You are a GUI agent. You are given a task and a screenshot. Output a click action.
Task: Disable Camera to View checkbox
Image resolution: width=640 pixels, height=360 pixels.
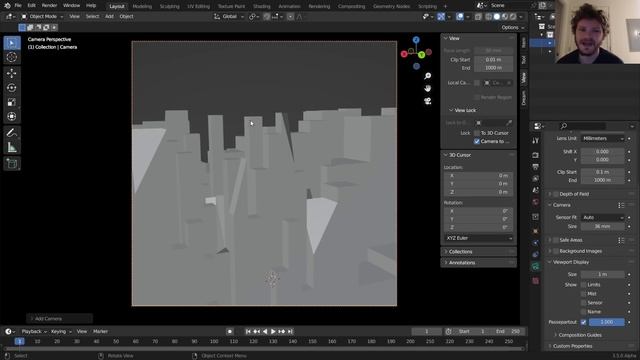point(477,141)
